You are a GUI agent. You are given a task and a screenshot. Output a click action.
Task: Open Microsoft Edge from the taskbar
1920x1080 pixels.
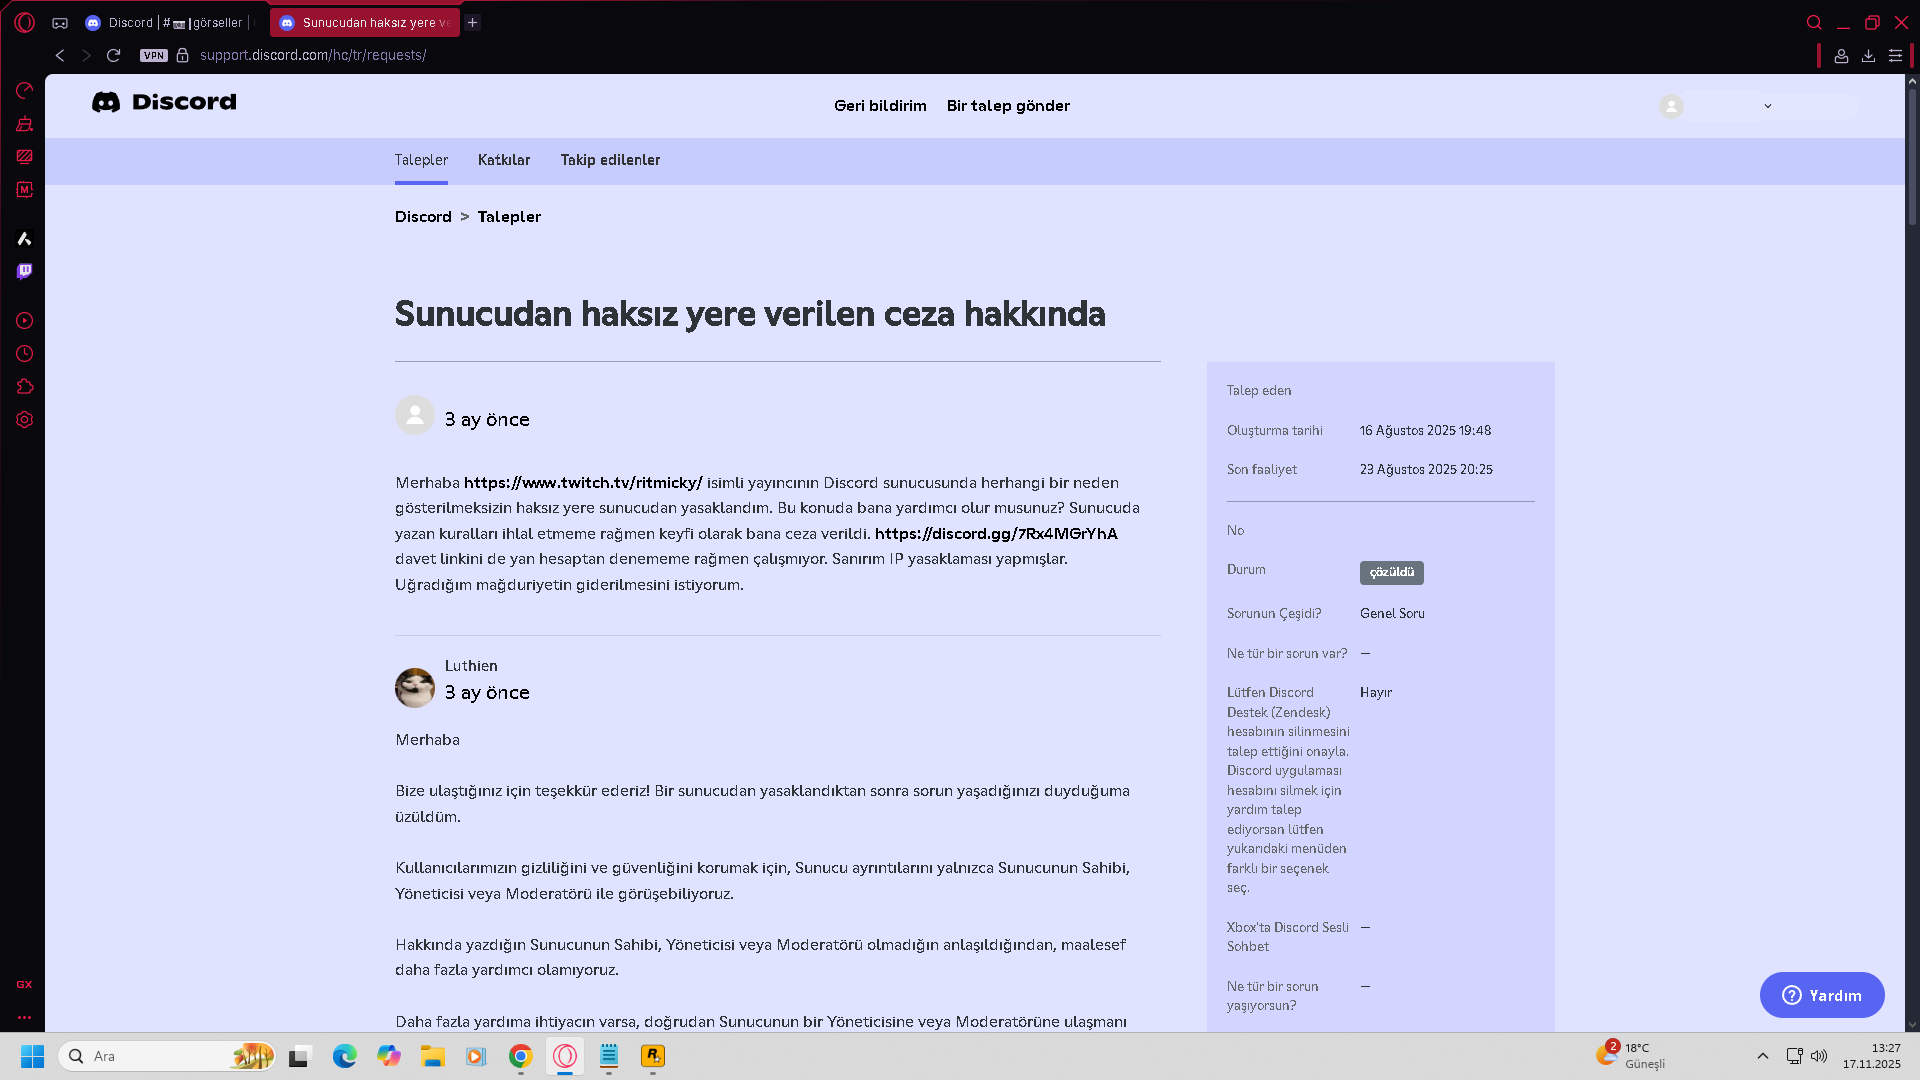[x=345, y=1056]
